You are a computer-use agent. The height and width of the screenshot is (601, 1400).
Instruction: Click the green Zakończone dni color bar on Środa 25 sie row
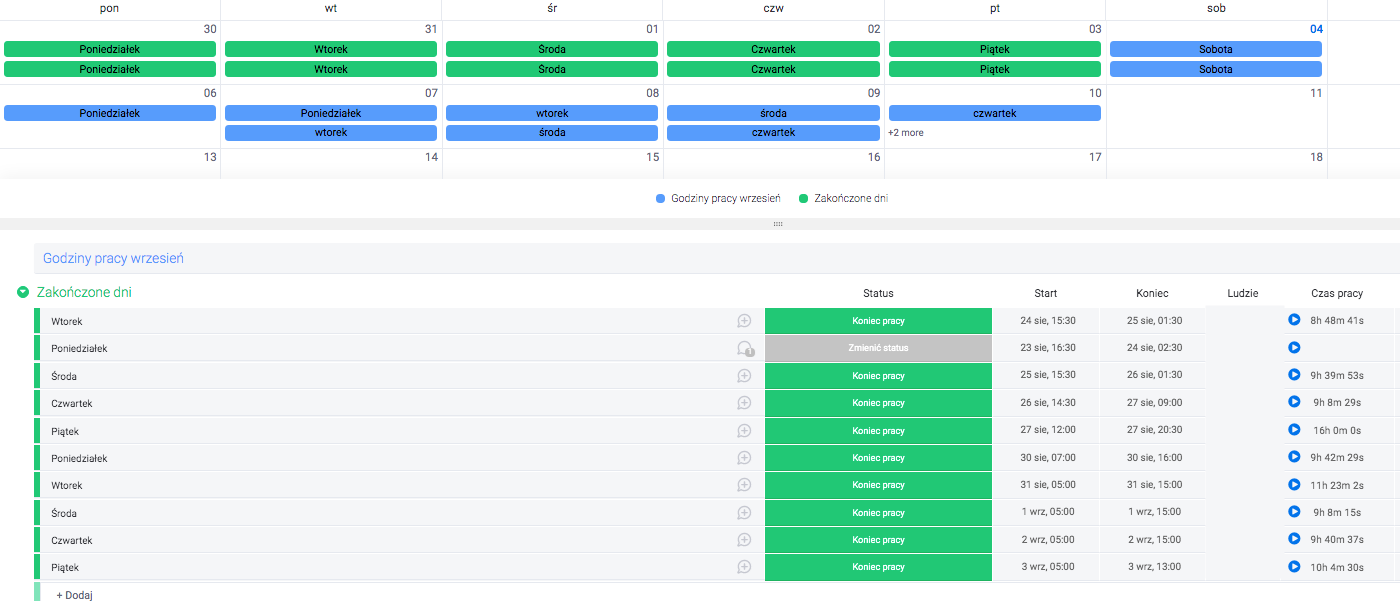point(37,376)
